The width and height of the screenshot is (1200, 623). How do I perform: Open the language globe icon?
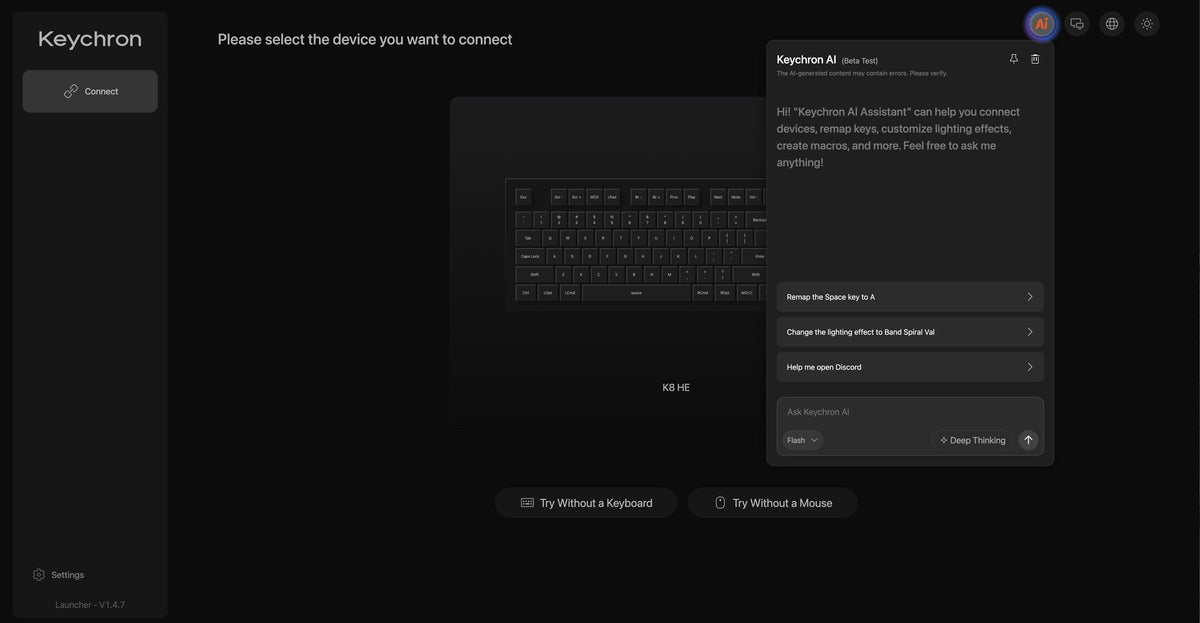(x=1112, y=24)
